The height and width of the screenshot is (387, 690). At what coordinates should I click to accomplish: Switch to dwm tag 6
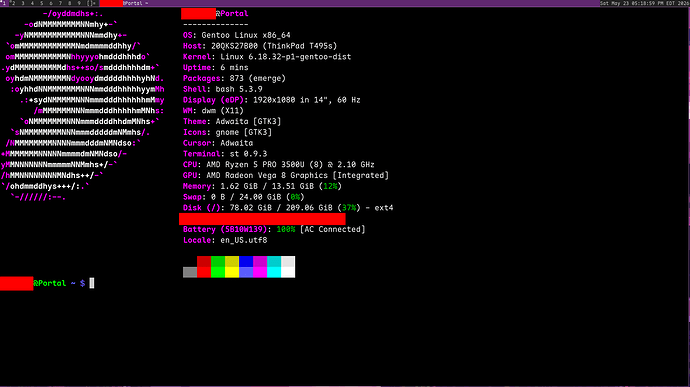(x=51, y=3)
